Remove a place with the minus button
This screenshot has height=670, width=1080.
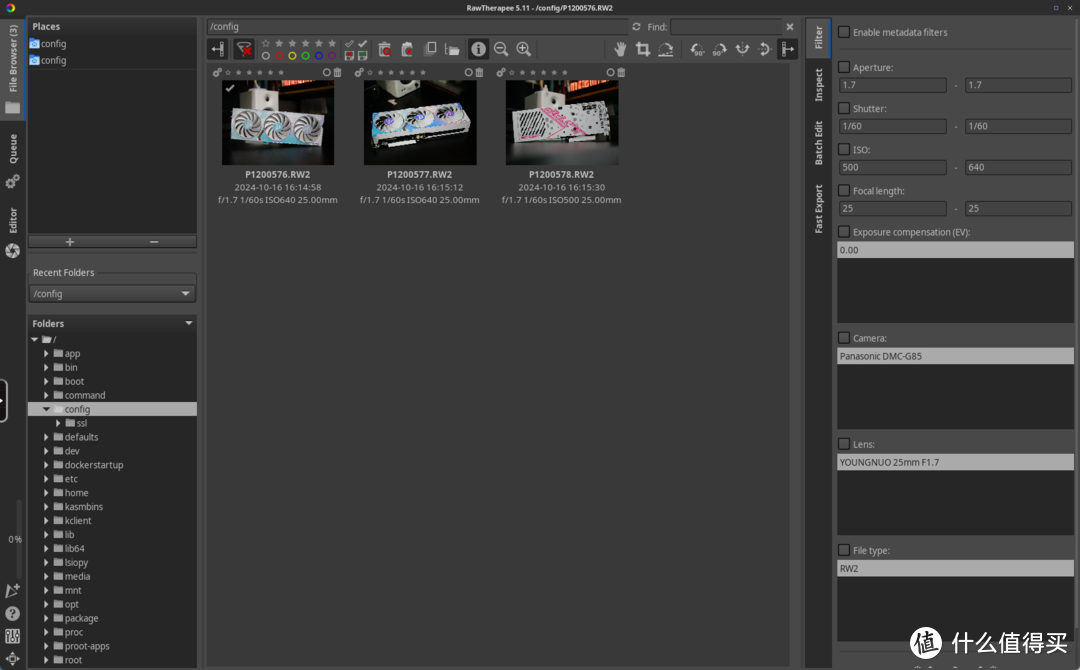click(x=154, y=242)
